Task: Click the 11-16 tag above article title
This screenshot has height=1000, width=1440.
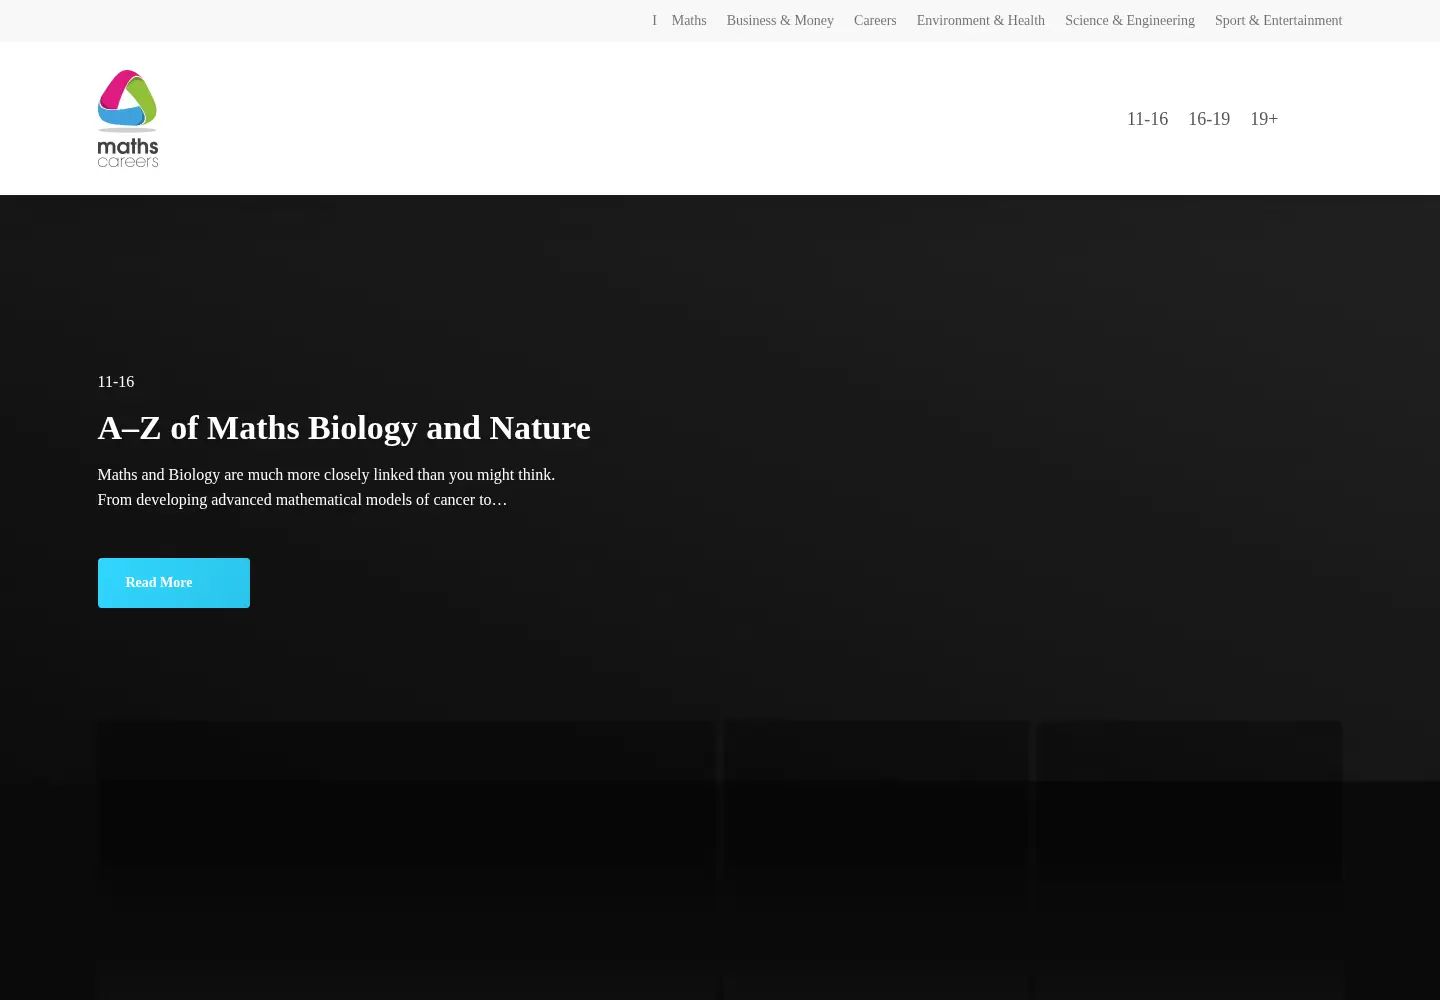Action: point(116,382)
